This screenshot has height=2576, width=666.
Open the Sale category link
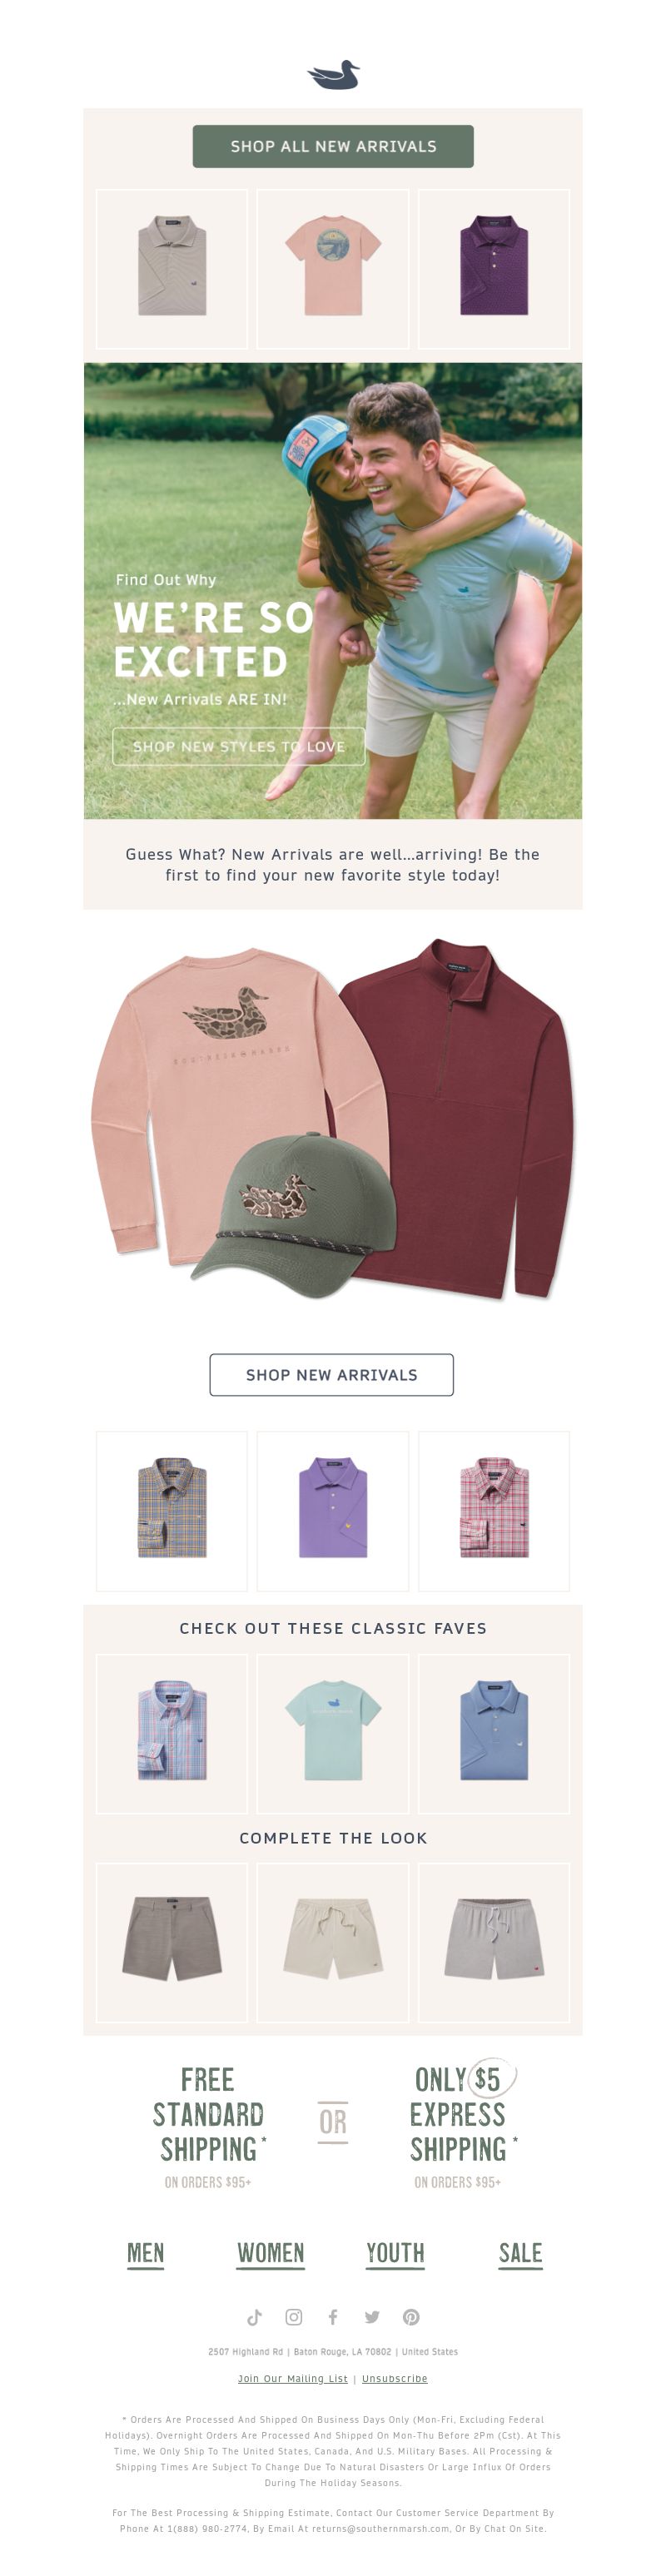click(520, 2253)
